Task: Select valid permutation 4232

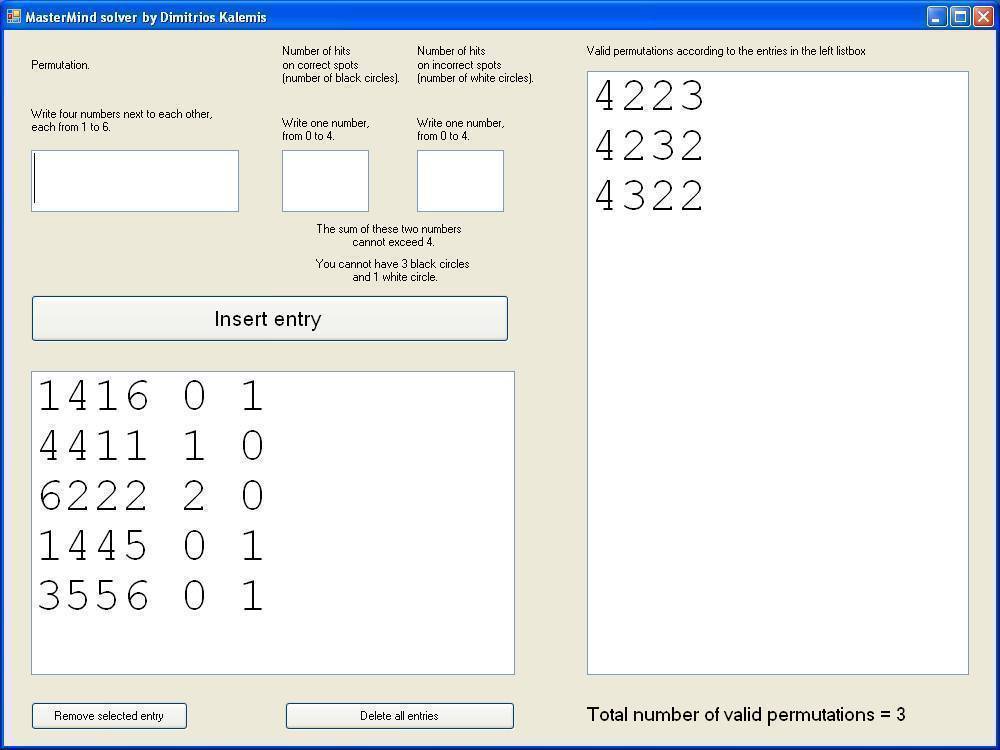Action: tap(777, 146)
